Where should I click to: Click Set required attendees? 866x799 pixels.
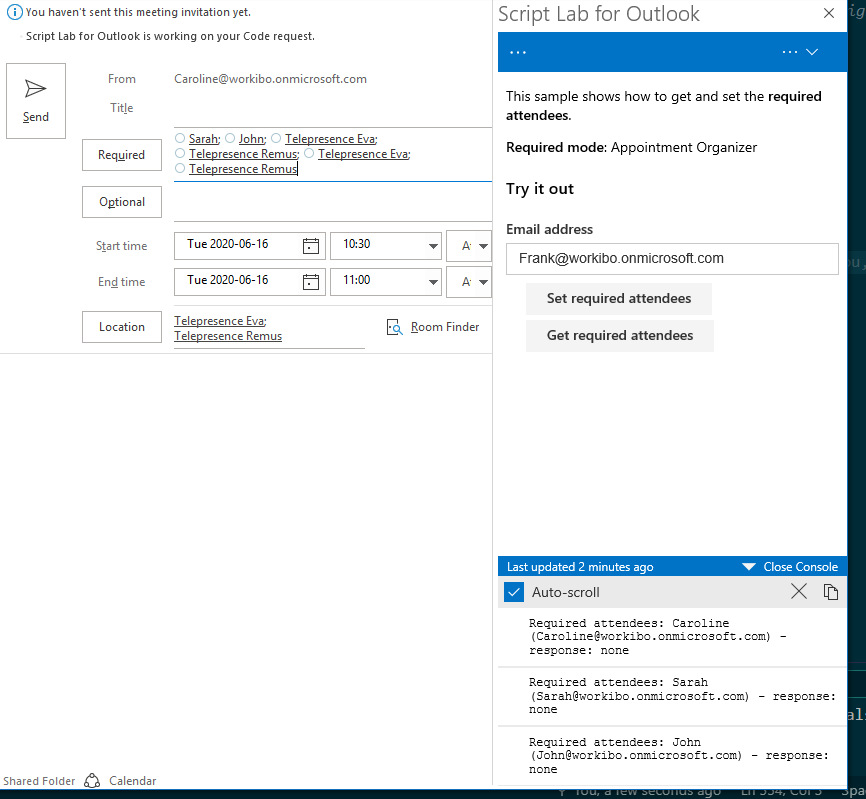coord(618,298)
